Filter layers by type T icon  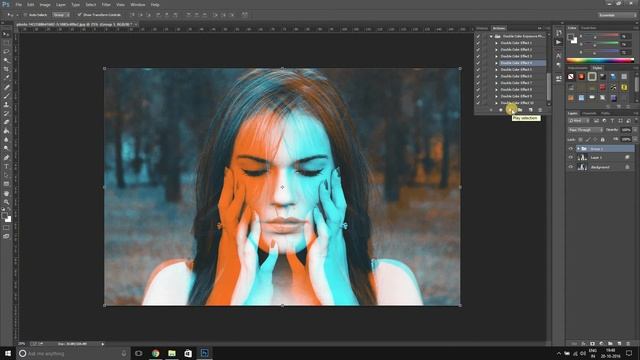pos(612,121)
